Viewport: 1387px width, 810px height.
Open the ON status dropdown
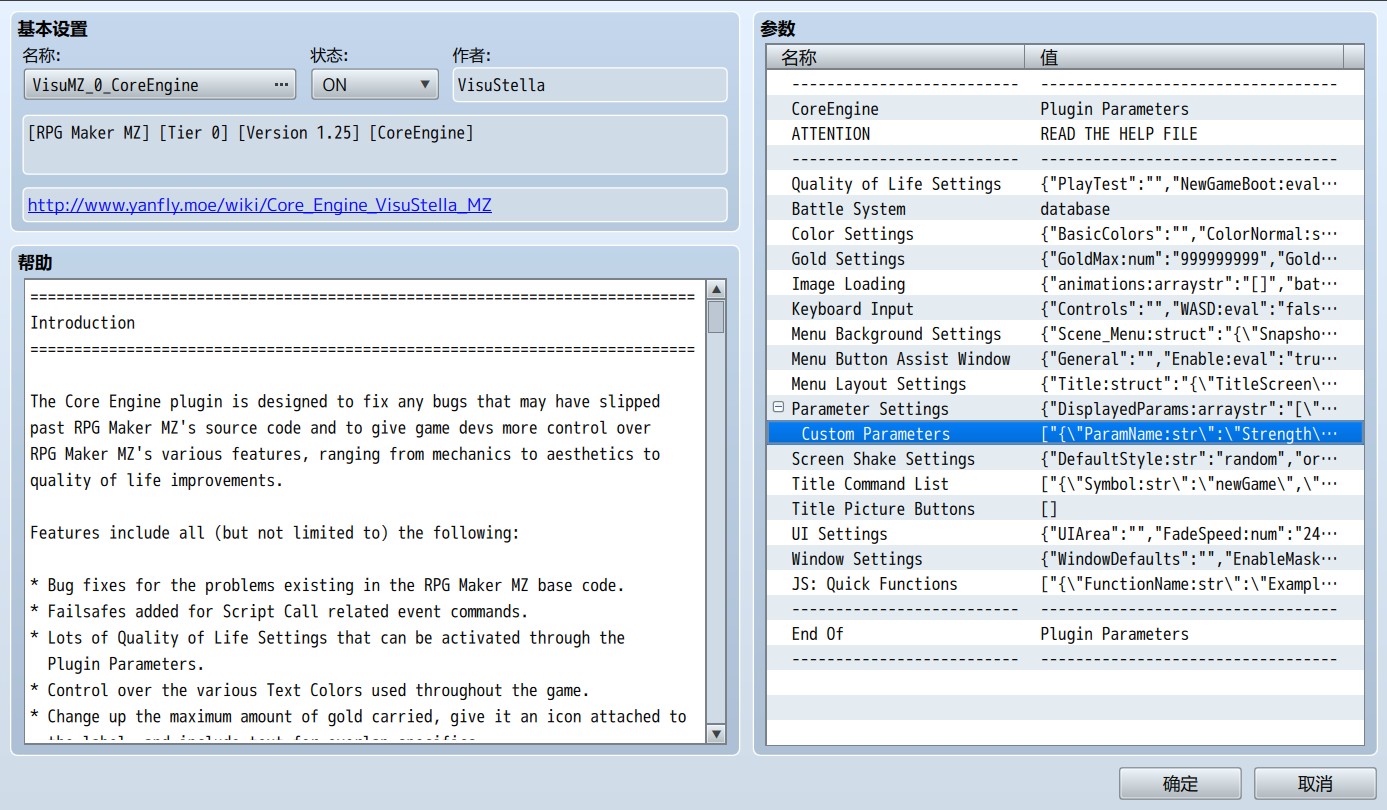[375, 85]
